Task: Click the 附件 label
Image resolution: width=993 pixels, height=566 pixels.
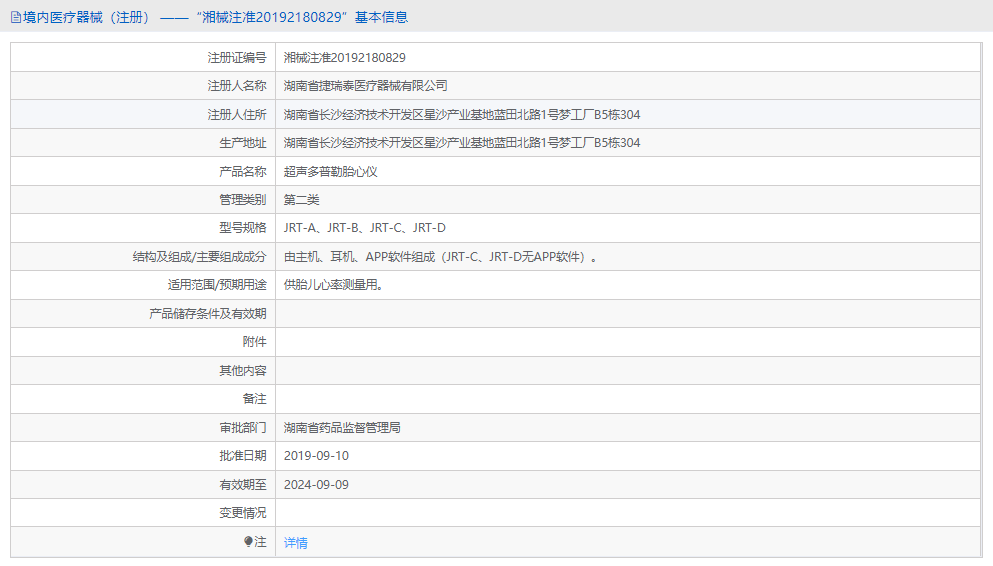Action: click(255, 341)
